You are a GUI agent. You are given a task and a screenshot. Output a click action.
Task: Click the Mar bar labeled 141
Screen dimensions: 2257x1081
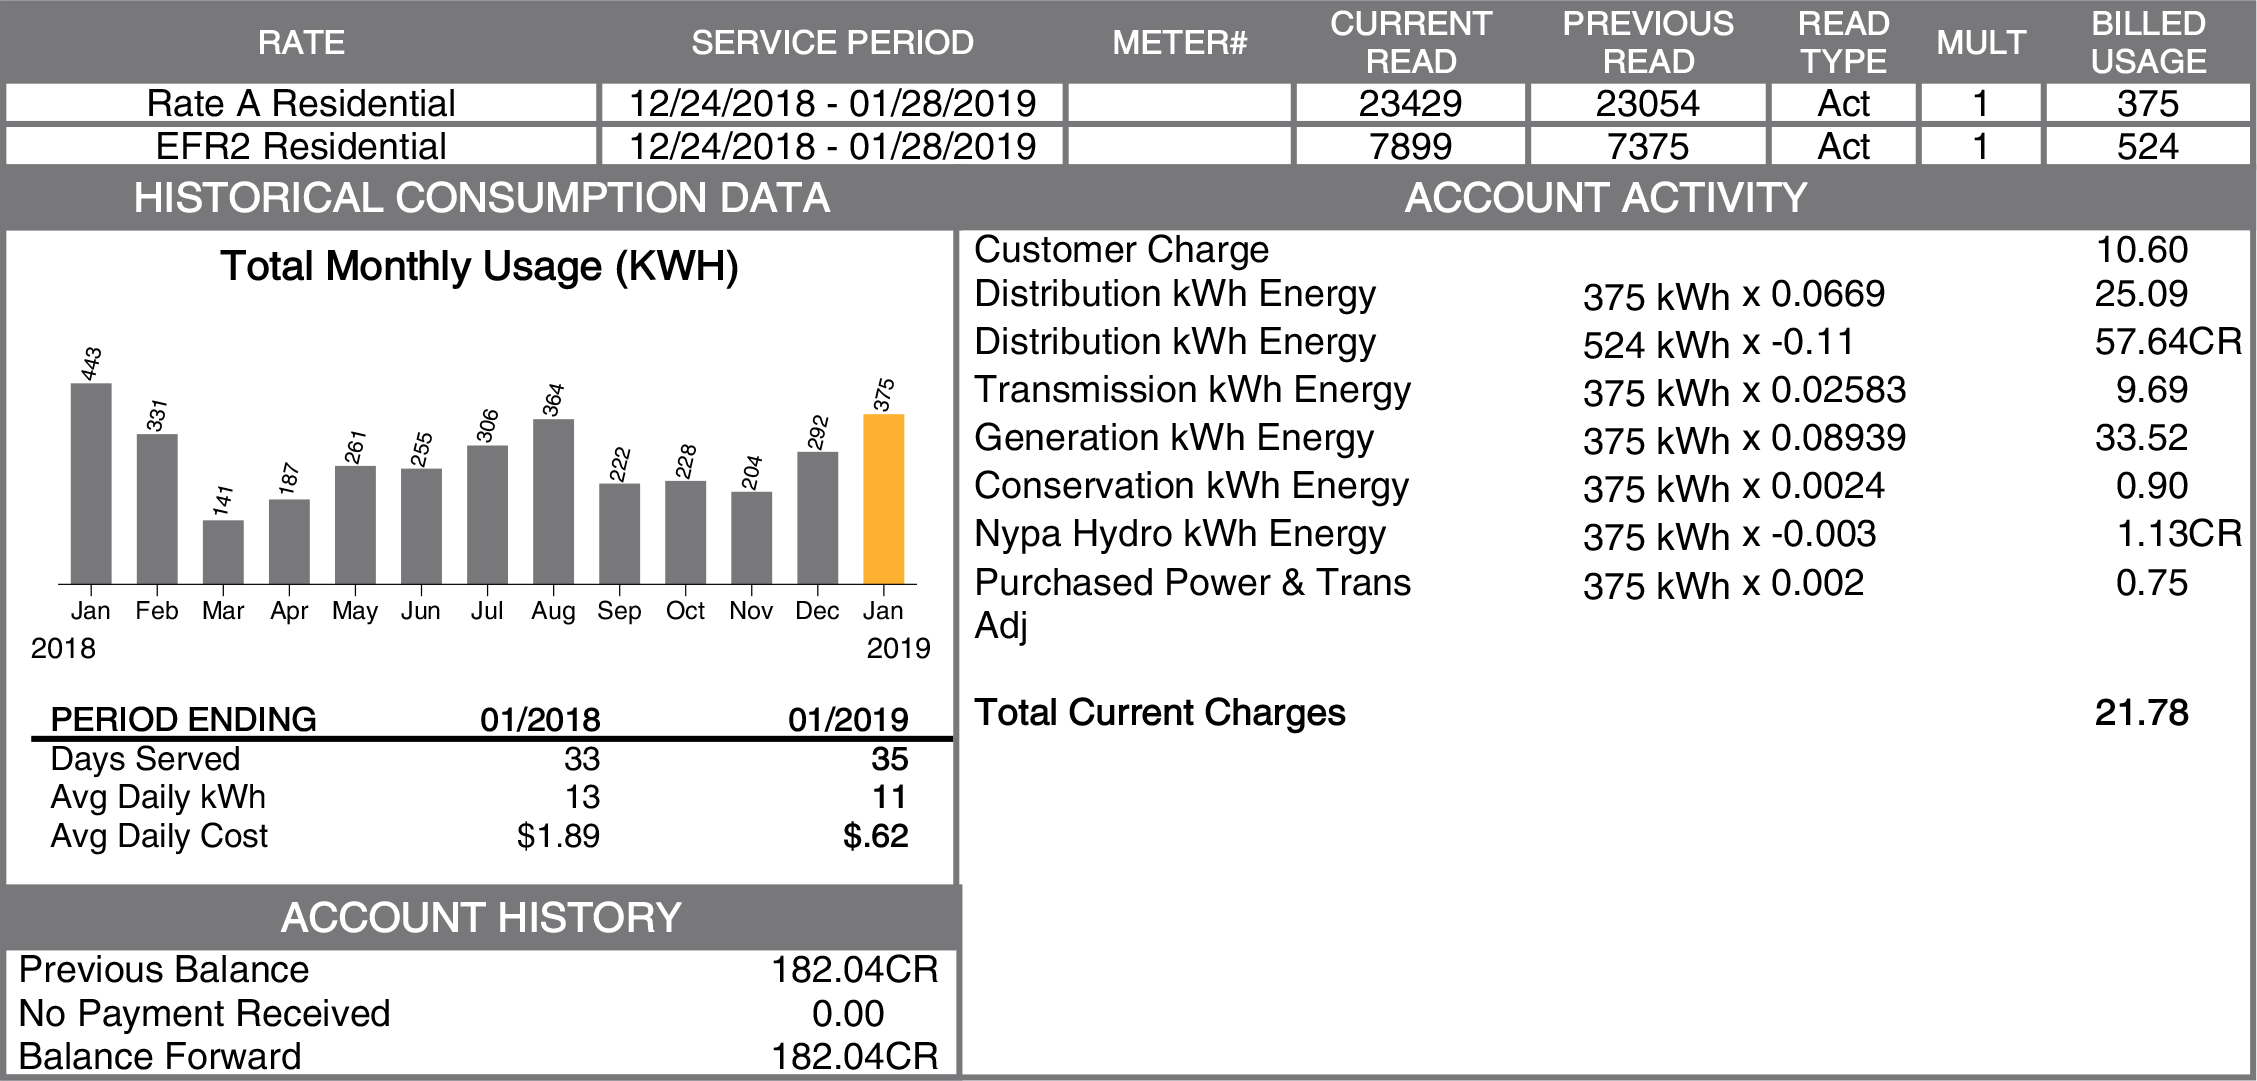223,551
